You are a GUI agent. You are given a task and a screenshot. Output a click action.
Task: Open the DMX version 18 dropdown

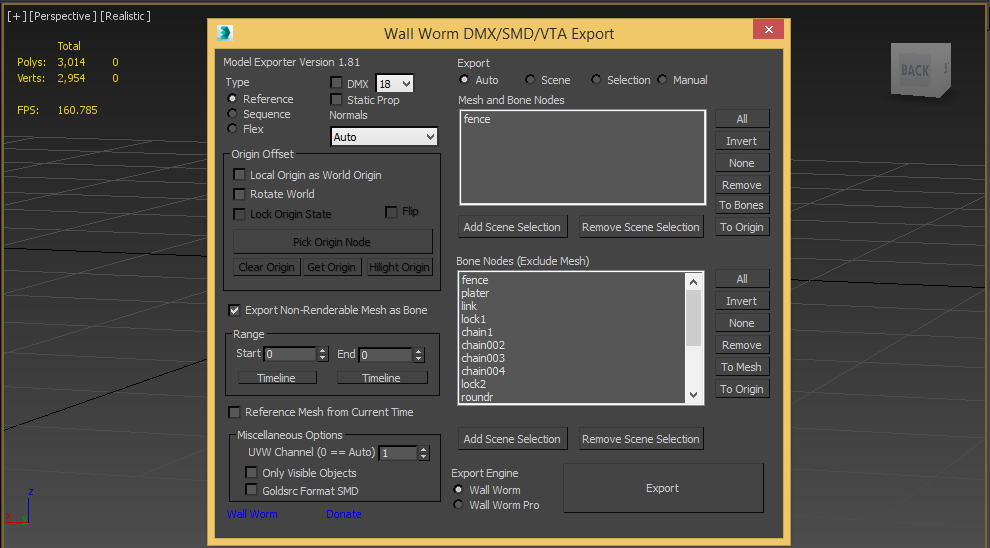tap(395, 83)
